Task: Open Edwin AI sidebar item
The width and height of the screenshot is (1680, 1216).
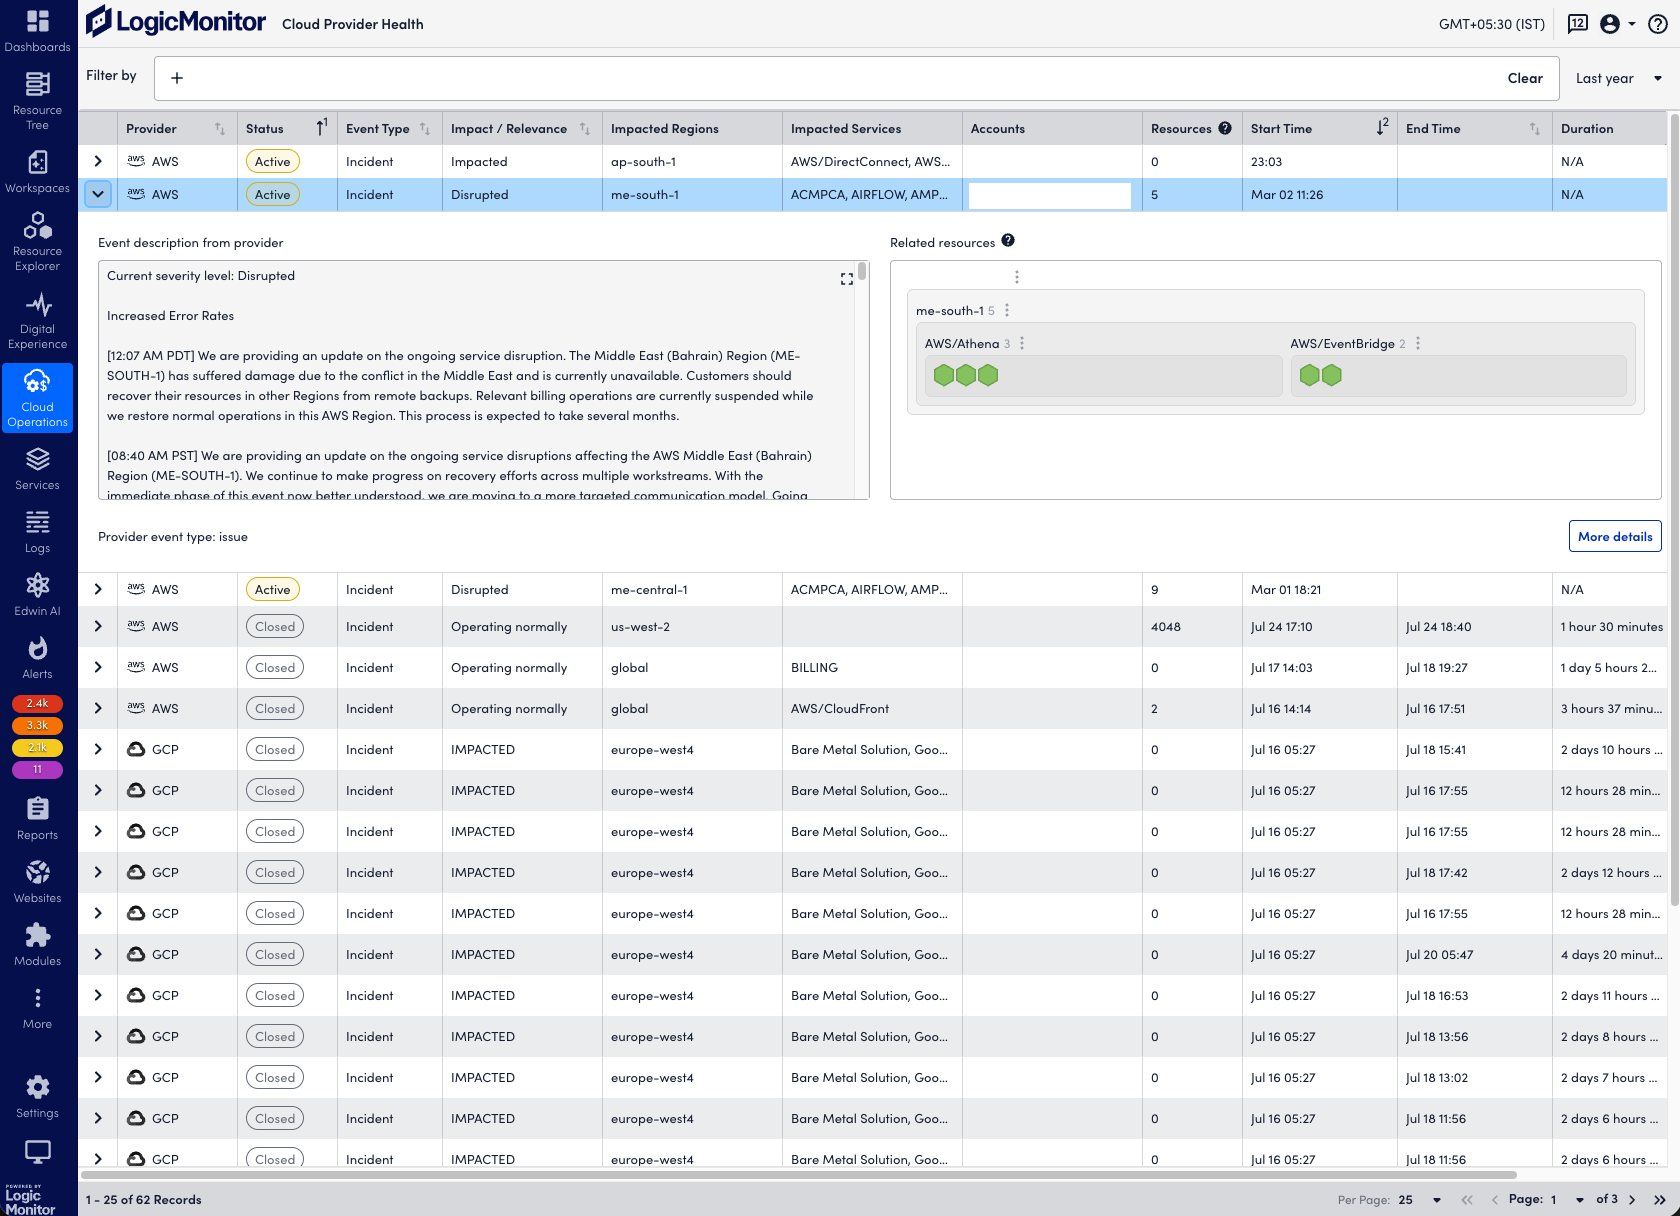Action: [x=38, y=595]
